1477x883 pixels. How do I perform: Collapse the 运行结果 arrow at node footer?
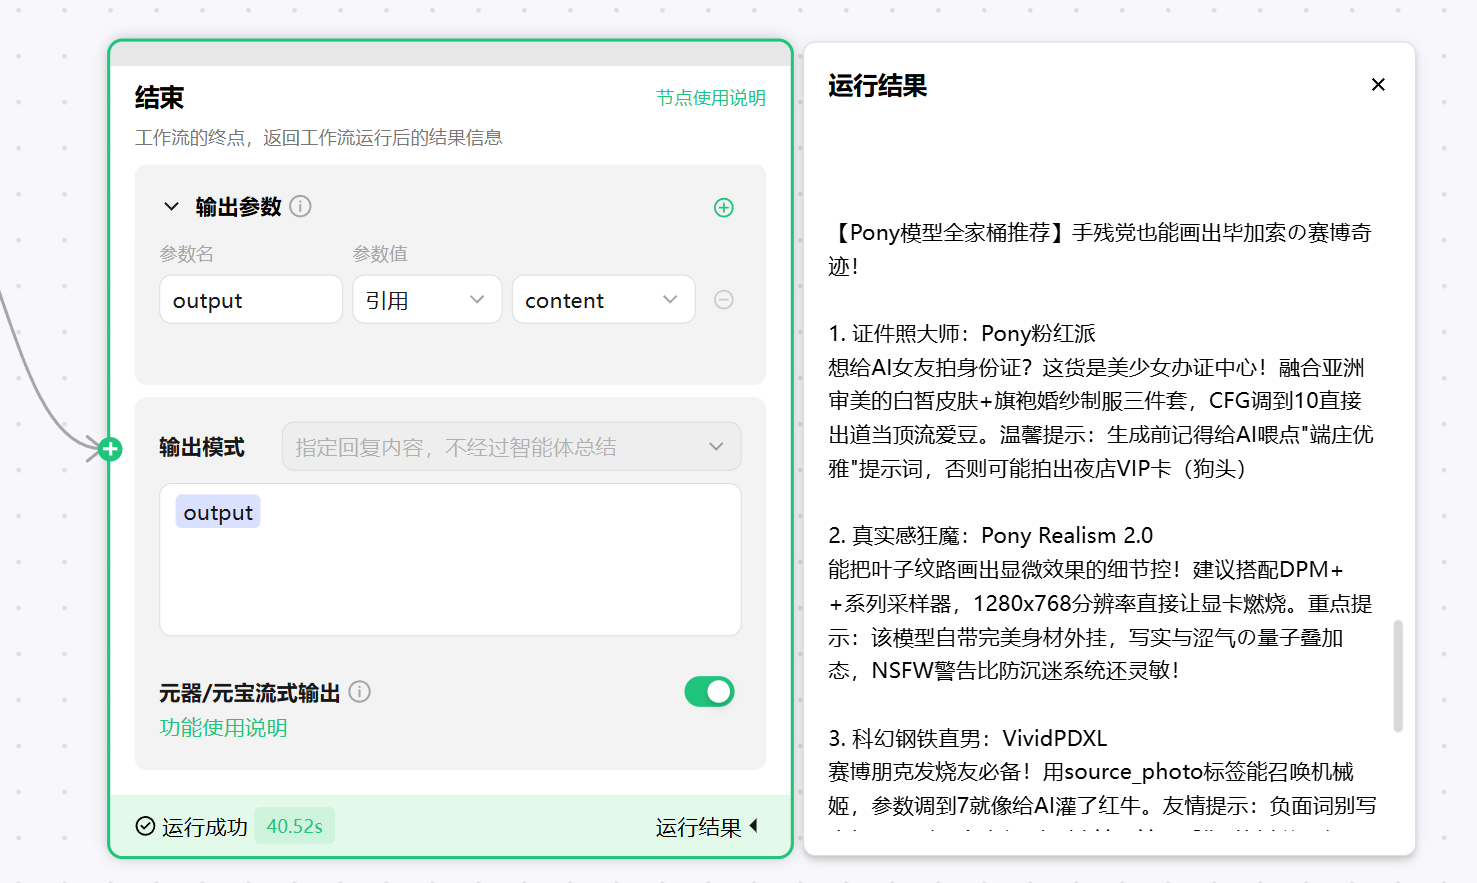click(754, 826)
